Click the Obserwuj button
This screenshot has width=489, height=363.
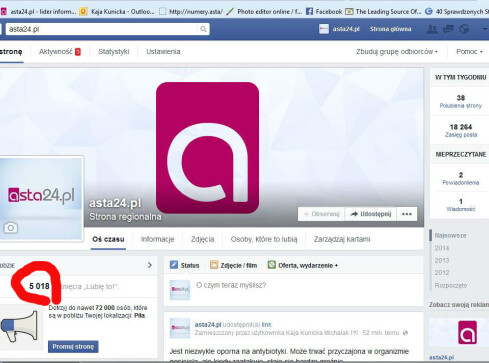tap(321, 214)
